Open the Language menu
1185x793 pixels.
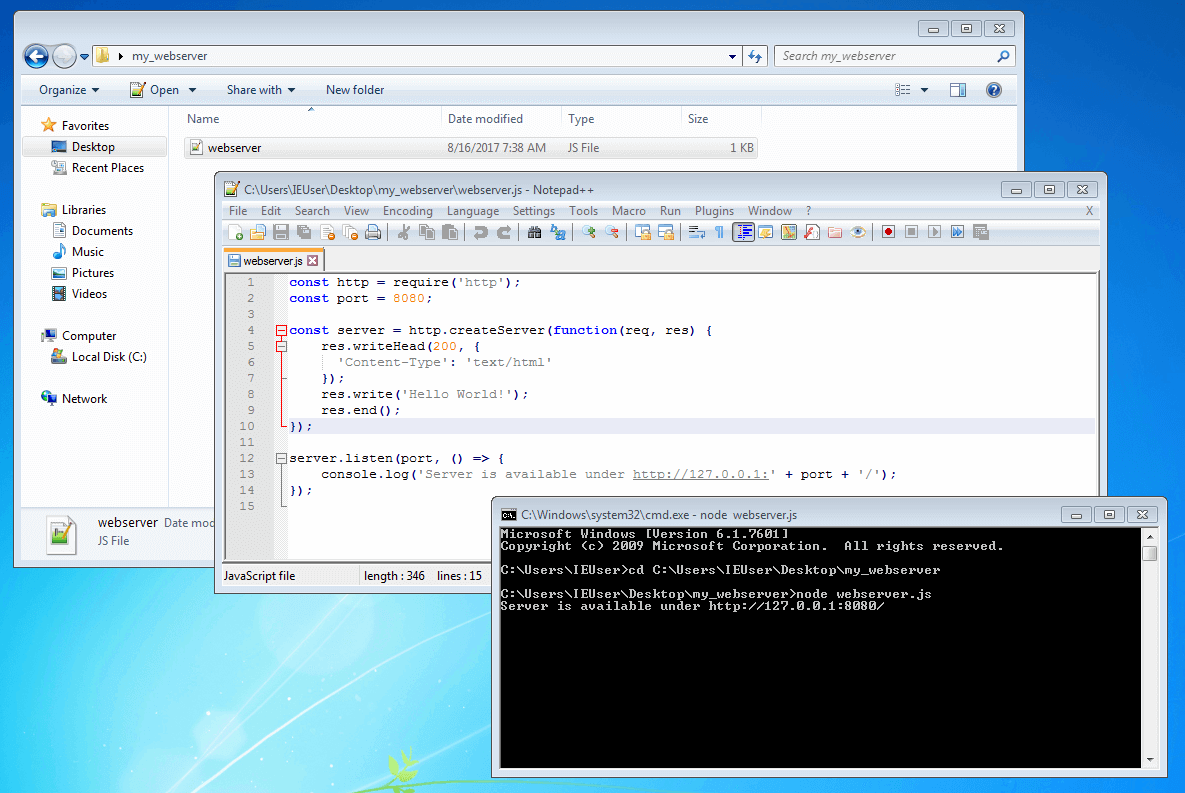[472, 211]
